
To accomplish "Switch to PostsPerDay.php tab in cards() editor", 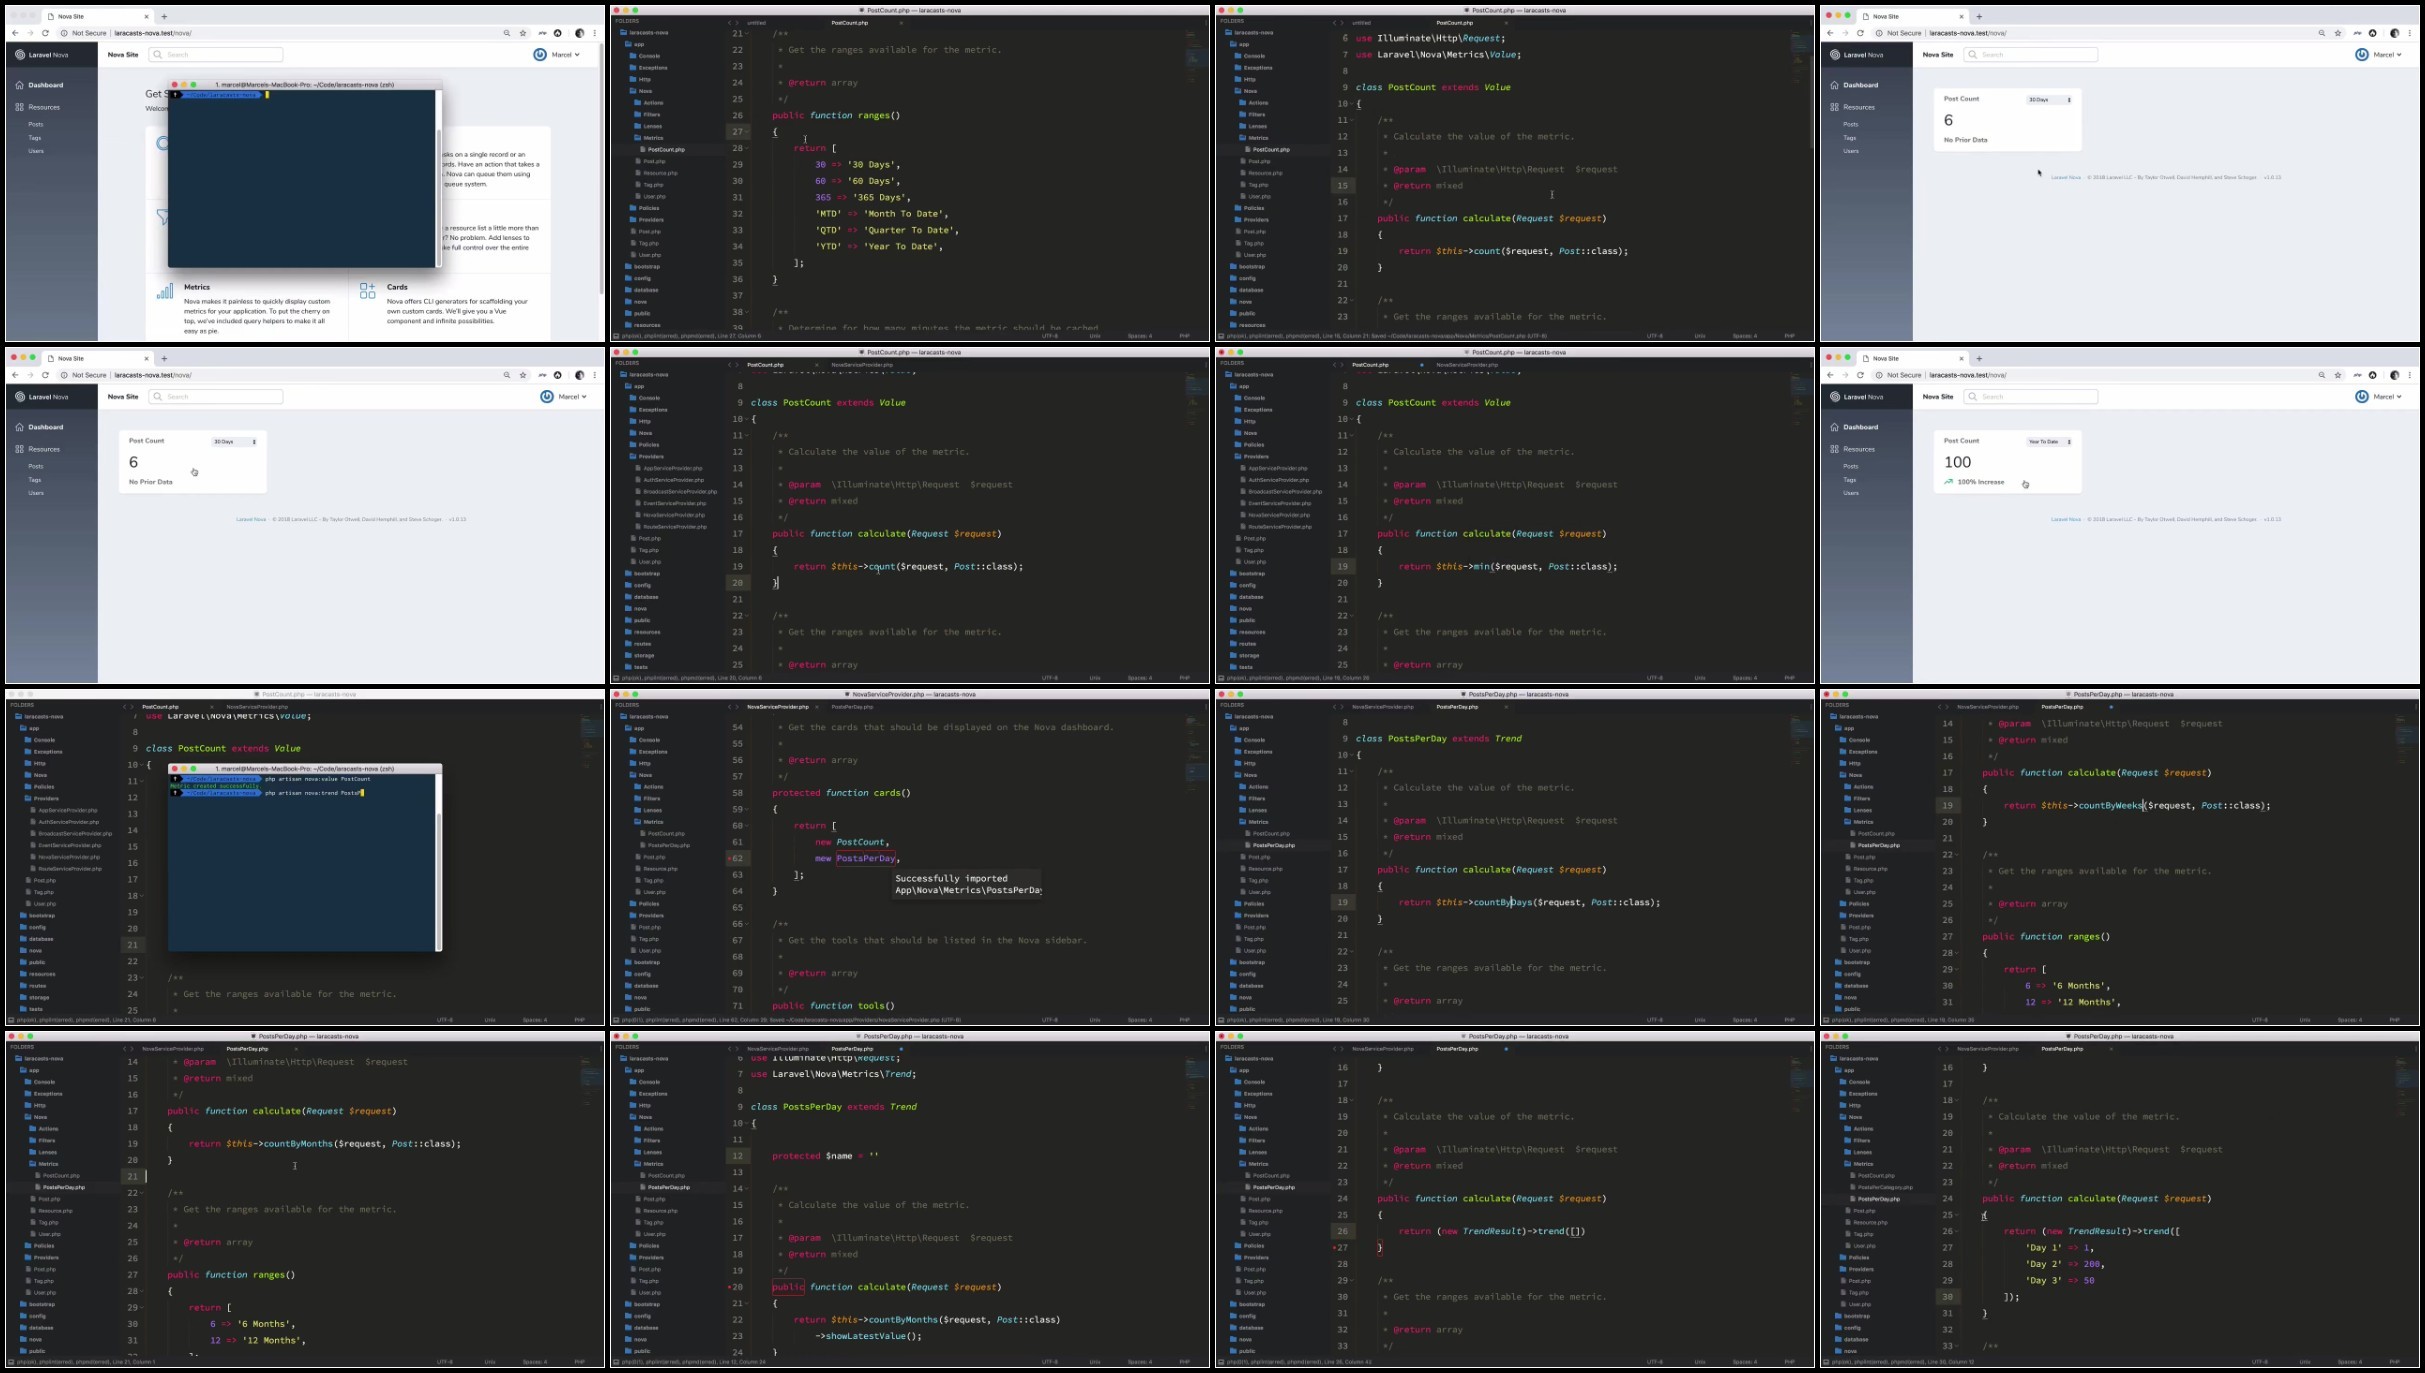I will (x=853, y=707).
